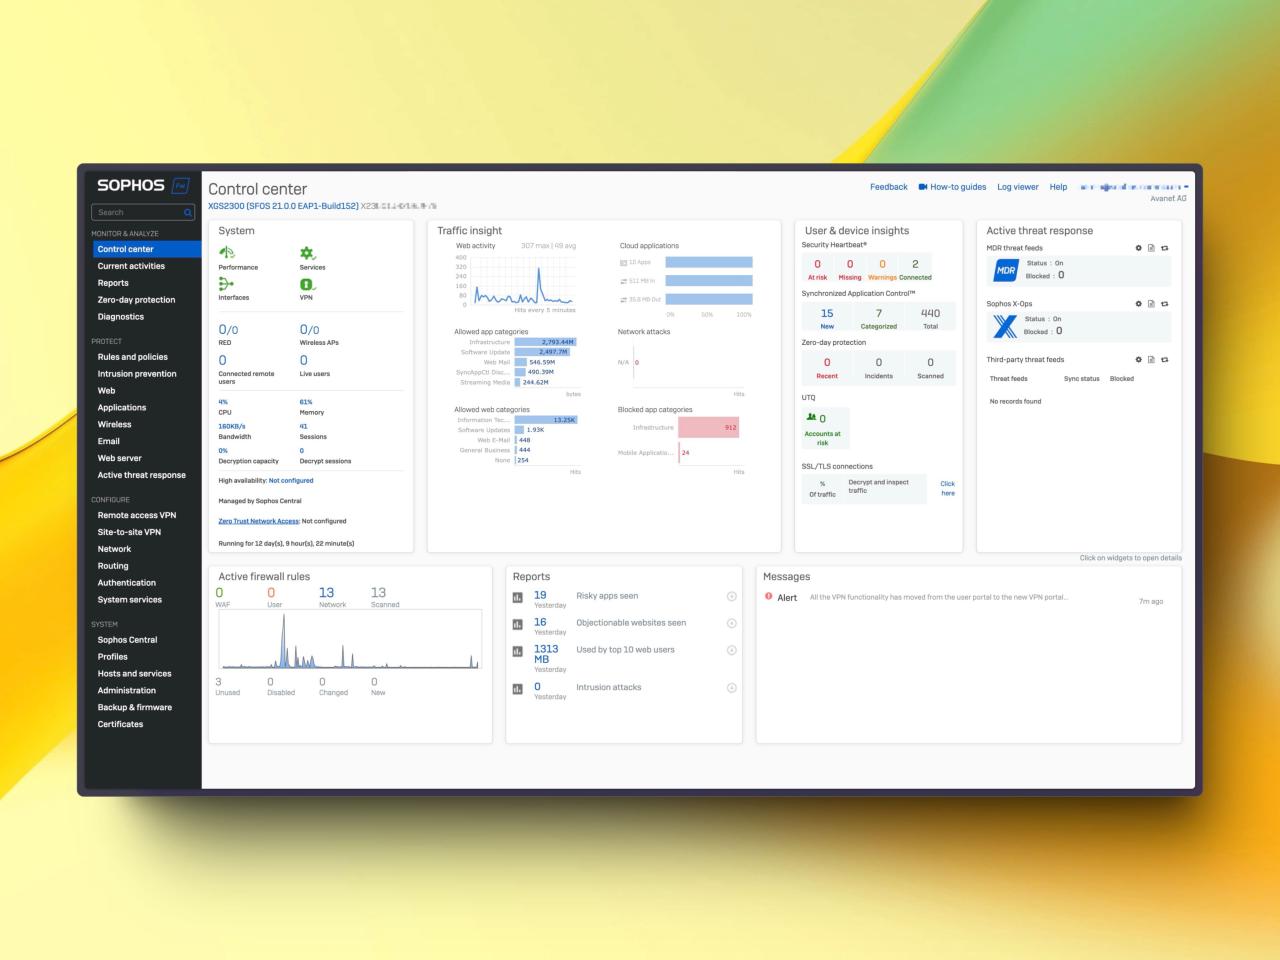The height and width of the screenshot is (960, 1280).
Task: Expand the Objectionable websites seen report
Action: coord(731,623)
